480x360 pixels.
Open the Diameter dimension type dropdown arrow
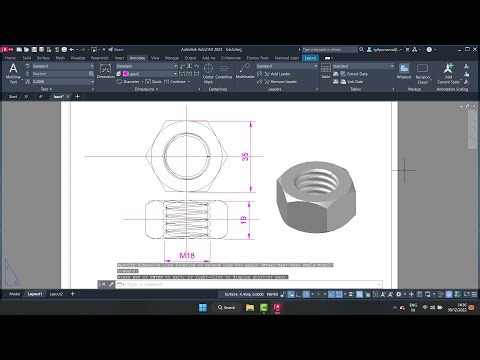[x=142, y=82]
